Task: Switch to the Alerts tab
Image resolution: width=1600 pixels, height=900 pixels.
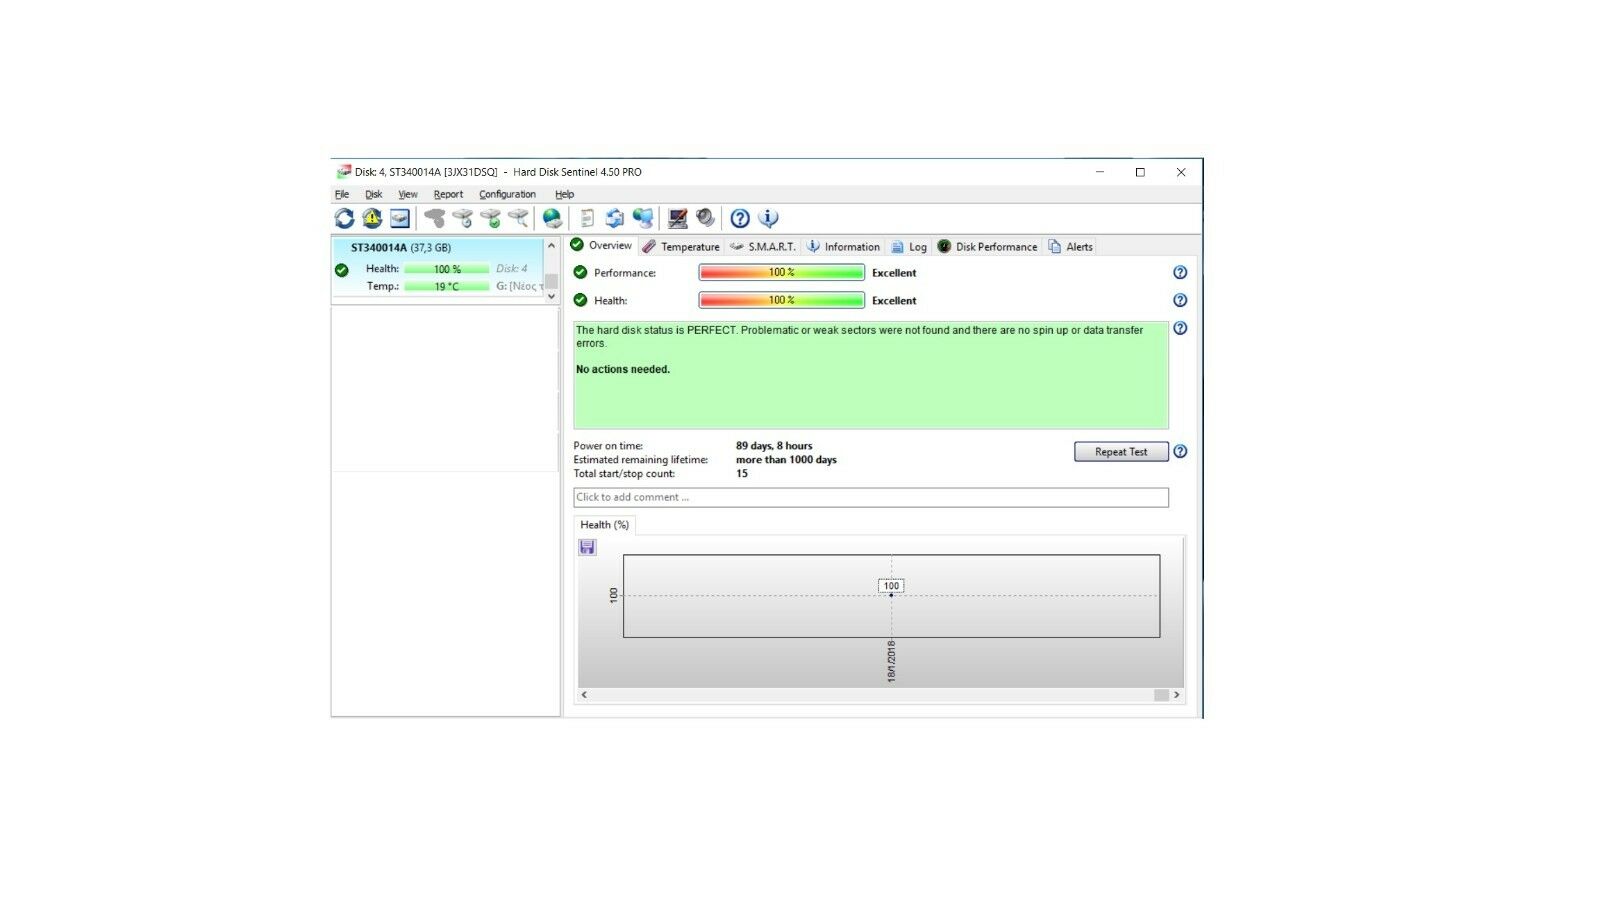Action: 1071,246
